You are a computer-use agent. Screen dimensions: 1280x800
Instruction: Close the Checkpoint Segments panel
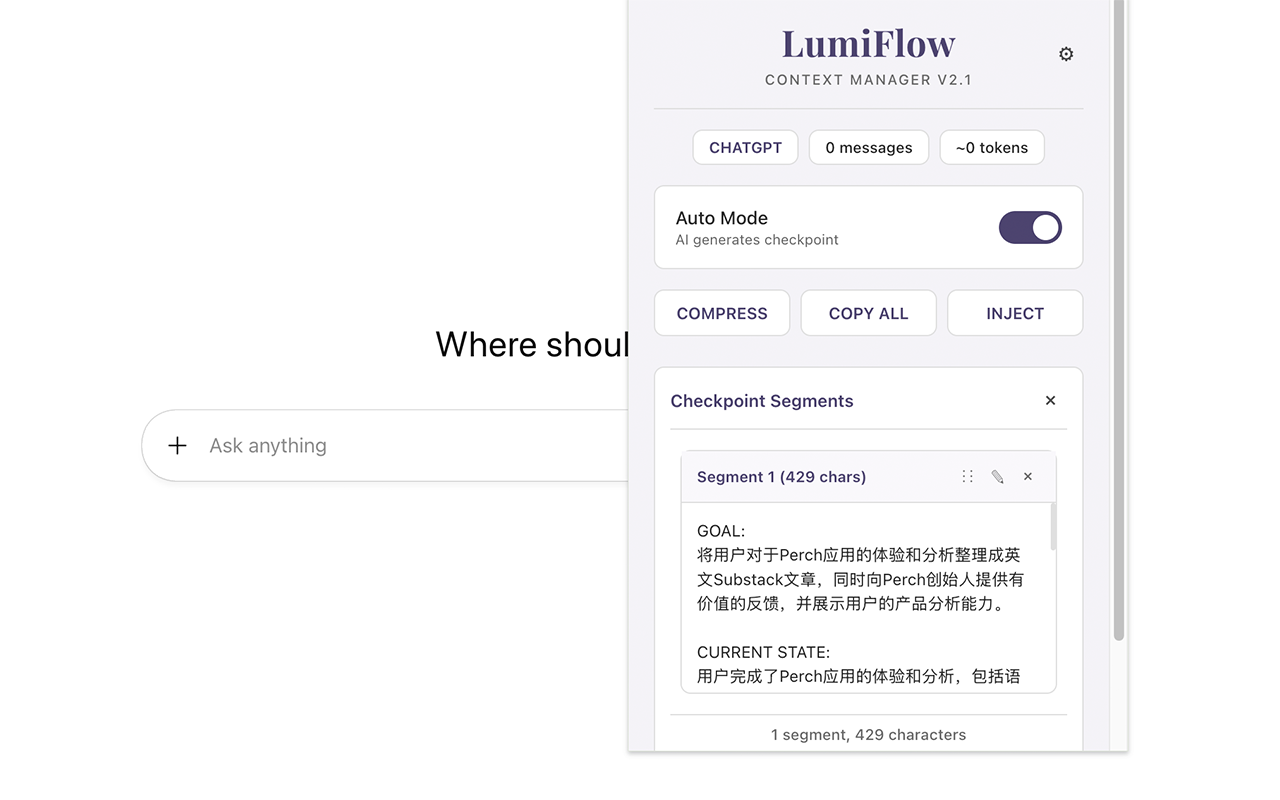[x=1050, y=400]
